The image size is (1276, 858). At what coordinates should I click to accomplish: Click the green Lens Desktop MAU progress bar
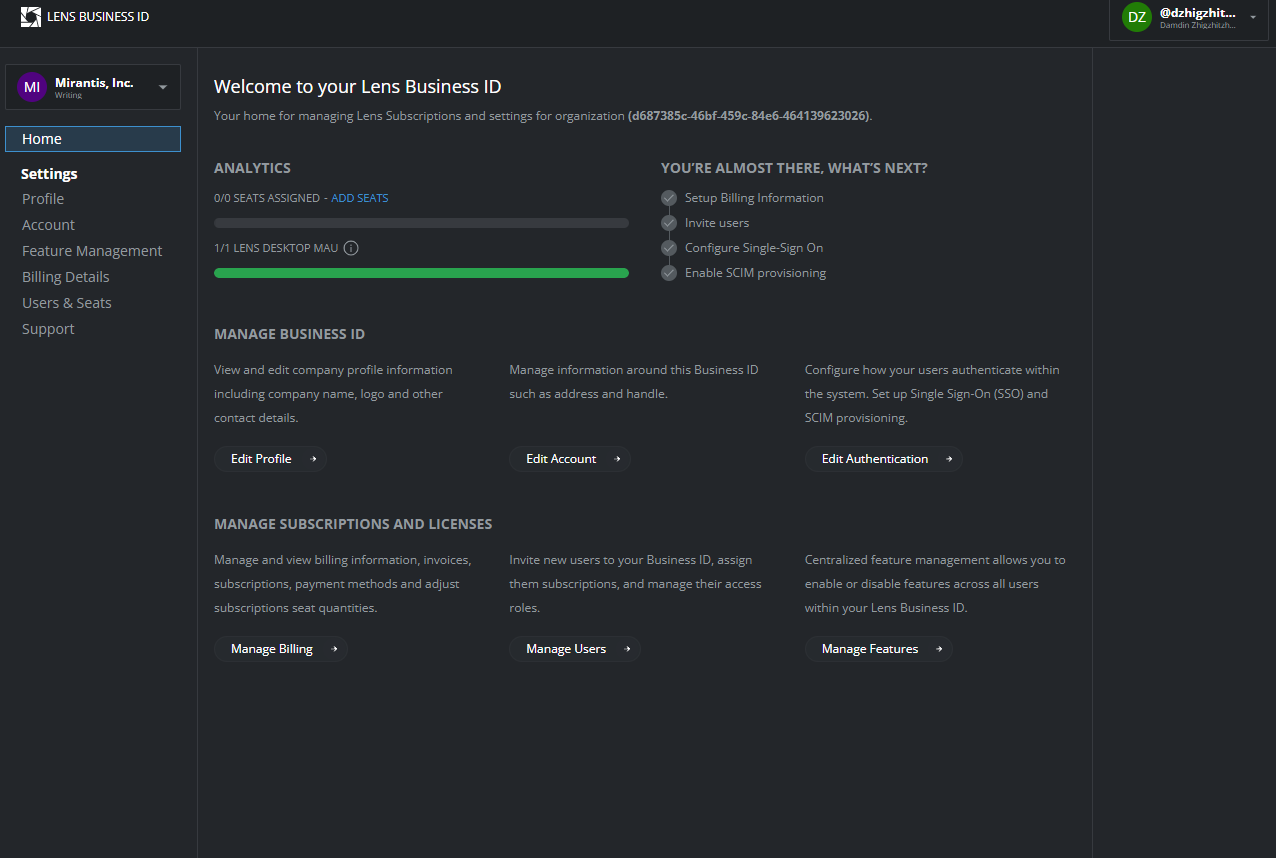pyautogui.click(x=421, y=273)
